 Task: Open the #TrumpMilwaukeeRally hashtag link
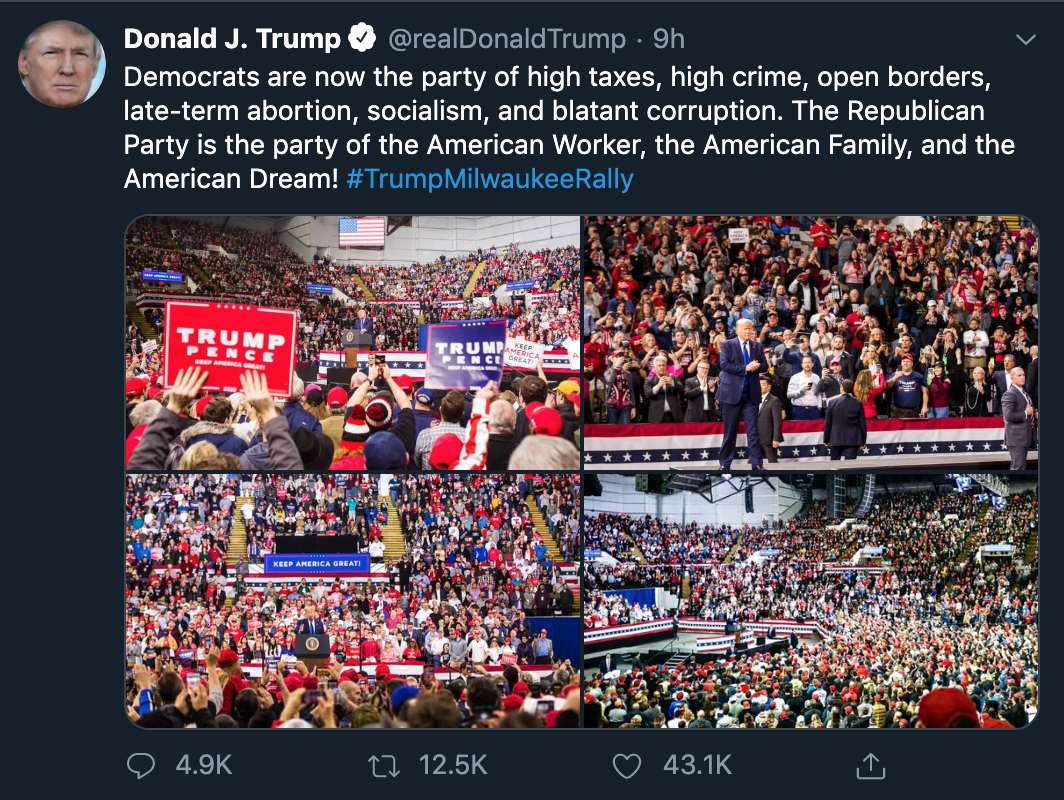(489, 179)
